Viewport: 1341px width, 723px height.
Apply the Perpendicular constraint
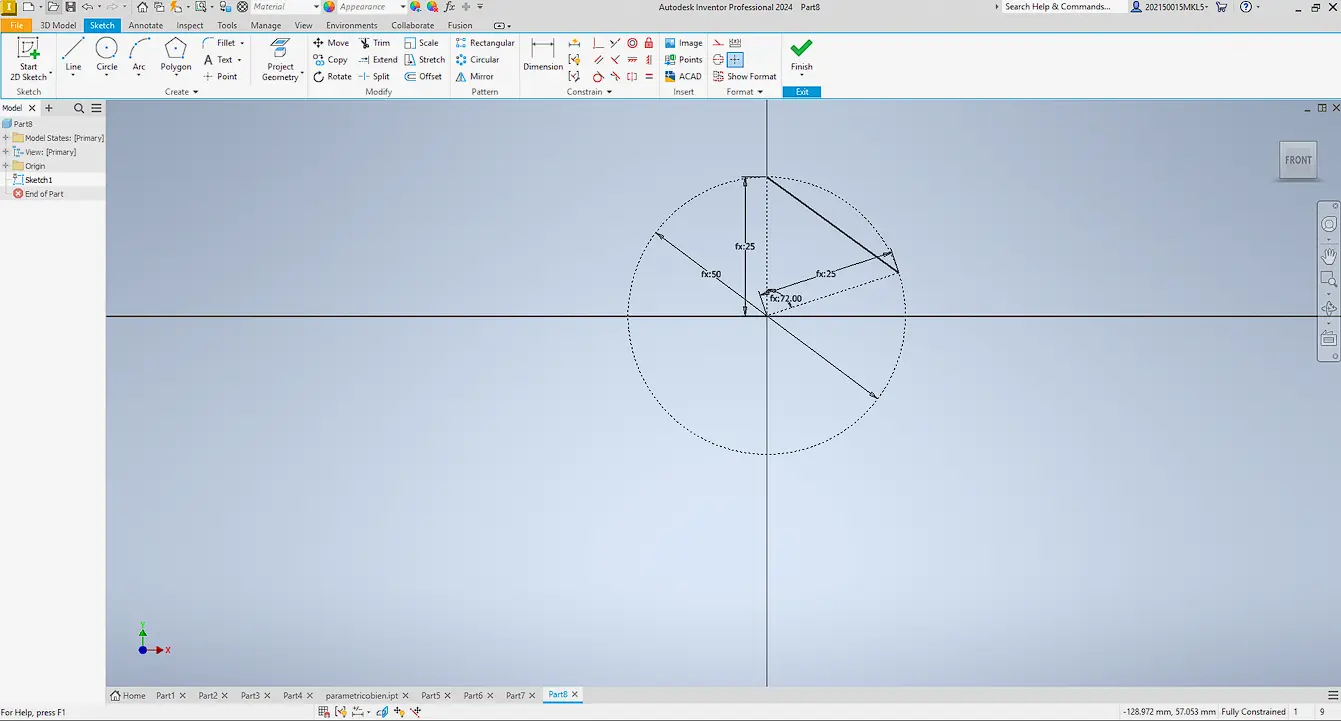[596, 43]
